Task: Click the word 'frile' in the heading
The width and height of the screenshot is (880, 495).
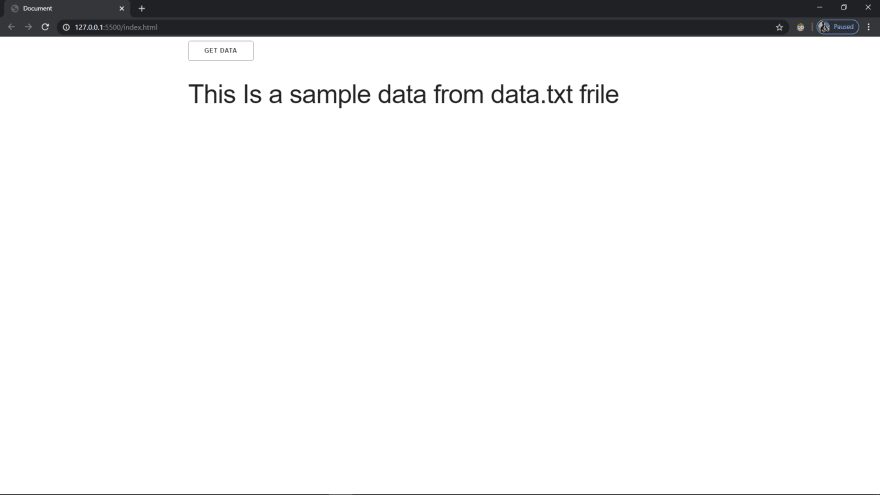Action: (x=599, y=94)
